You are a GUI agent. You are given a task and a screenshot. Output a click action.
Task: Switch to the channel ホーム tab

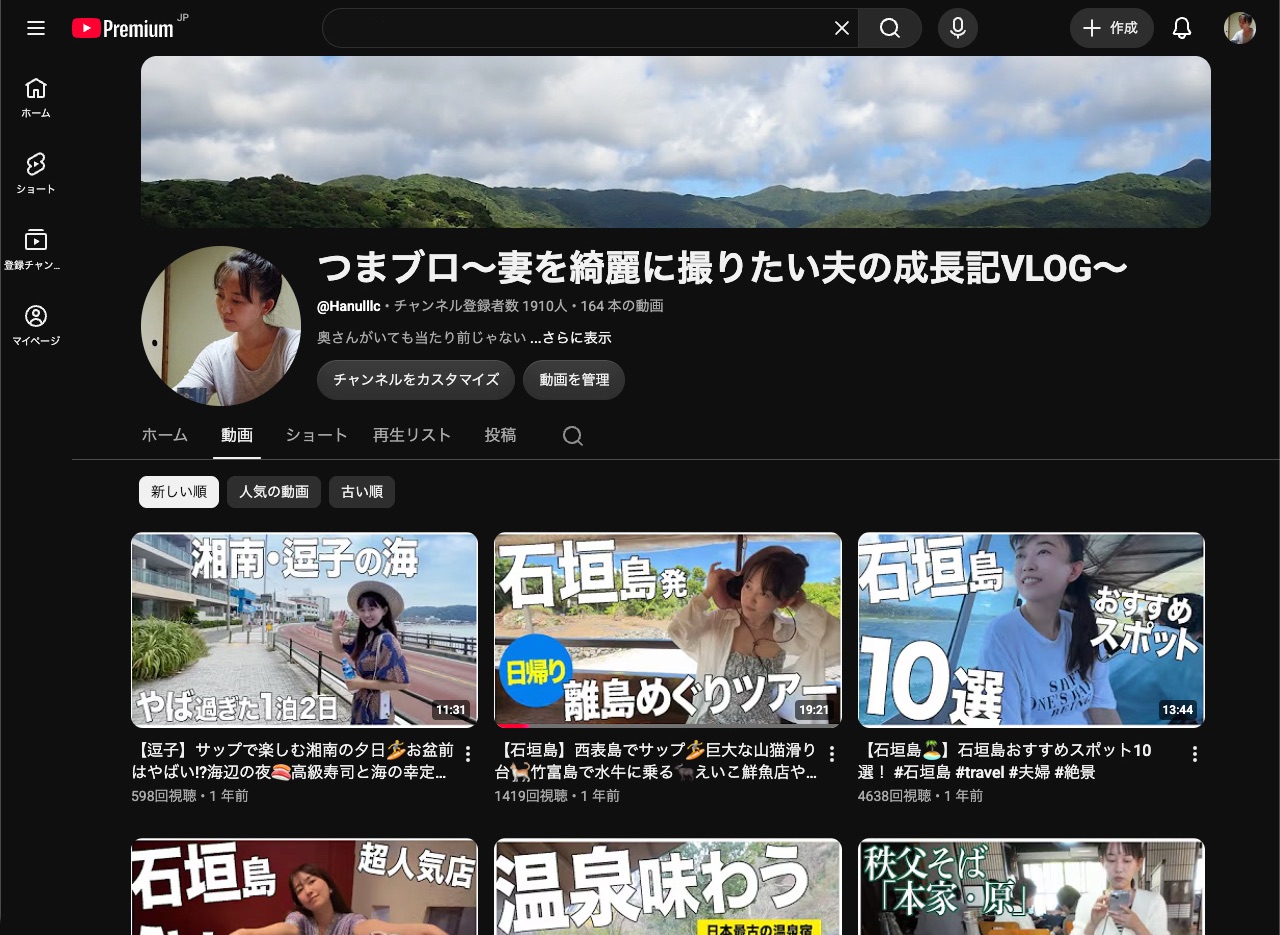165,435
